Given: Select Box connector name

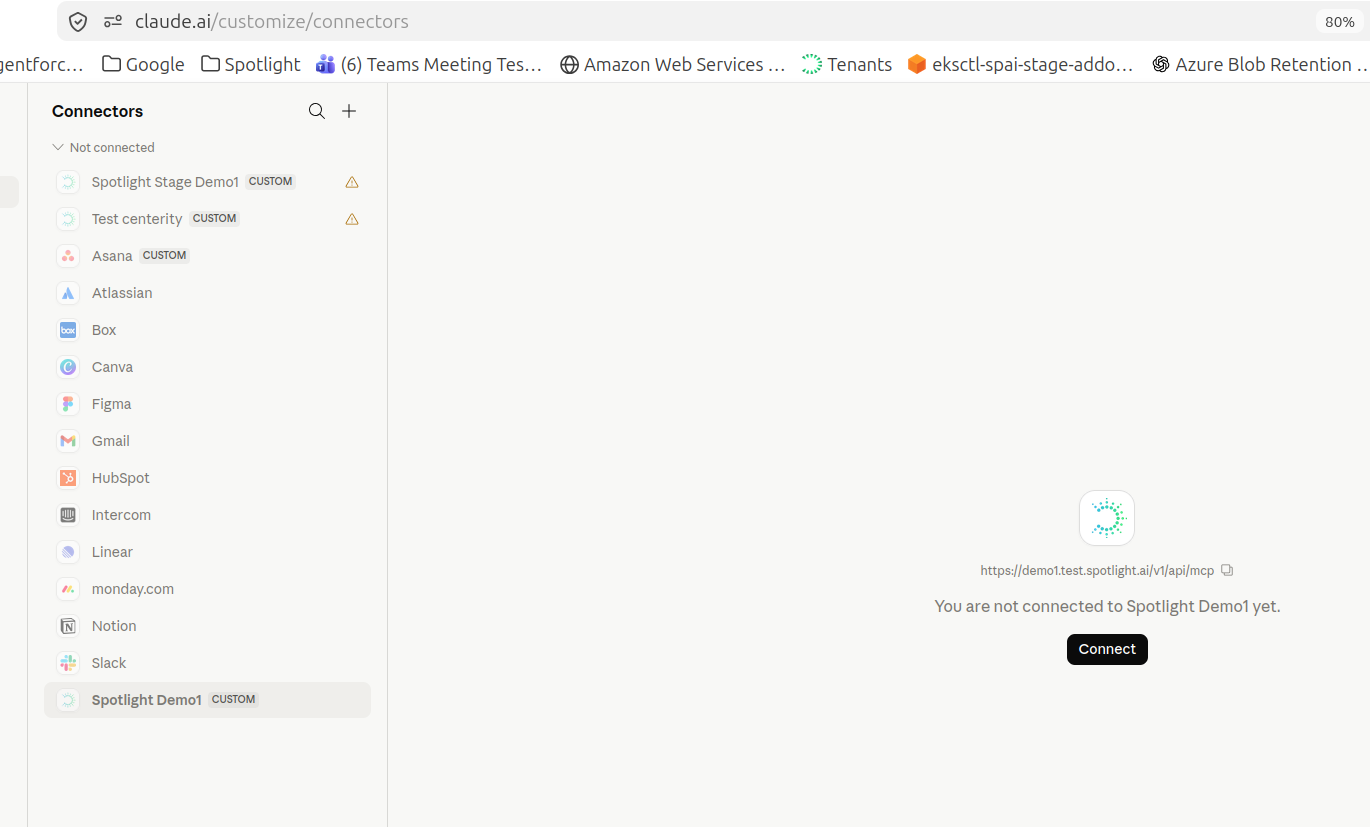Looking at the screenshot, I should click(x=104, y=330).
